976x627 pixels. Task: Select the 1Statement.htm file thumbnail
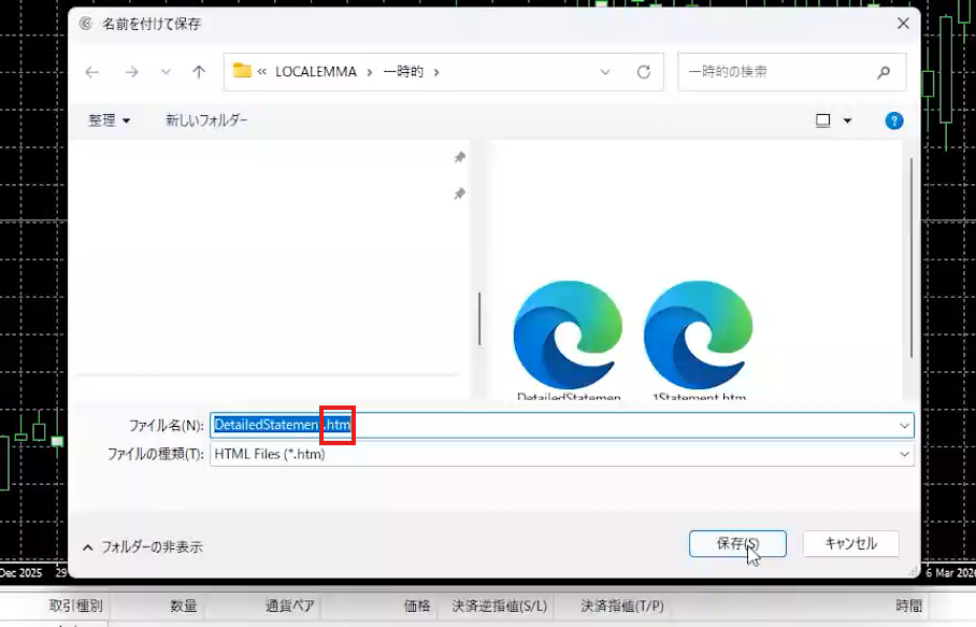pos(698,339)
